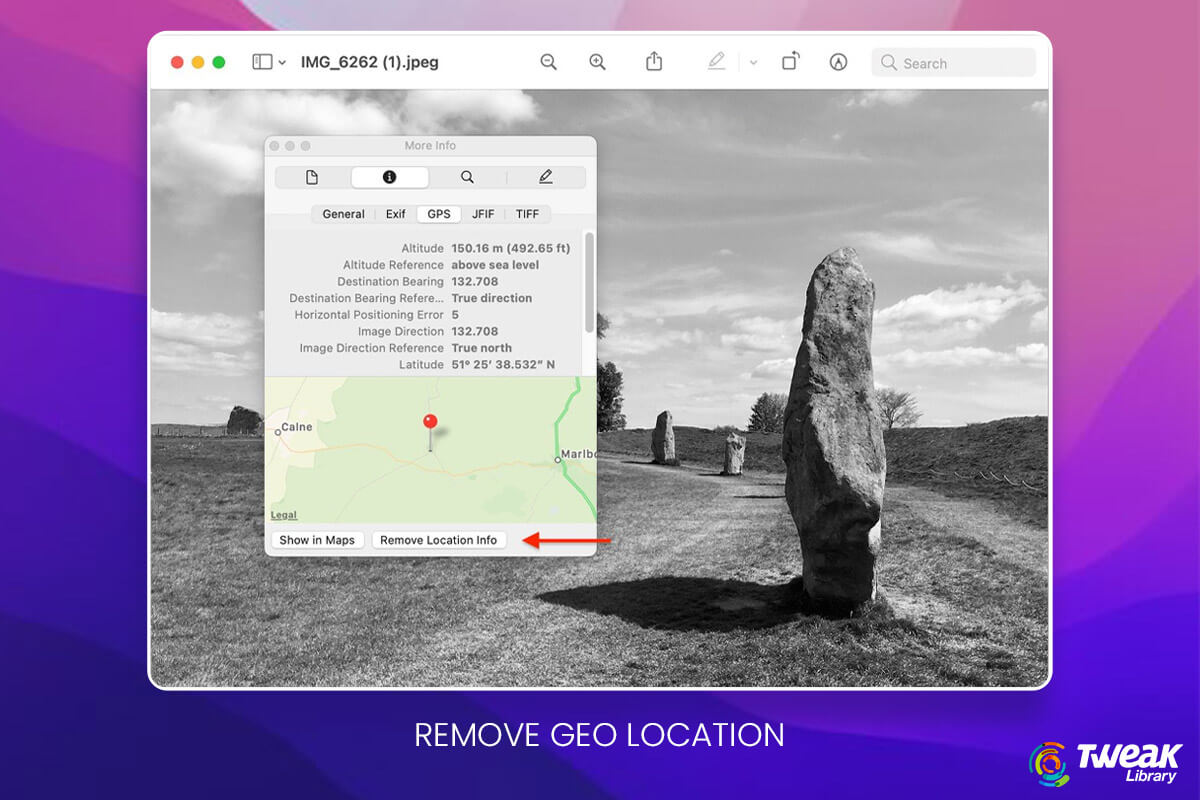Select the red location pin on the map
Viewport: 1200px width, 800px height.
click(x=429, y=420)
